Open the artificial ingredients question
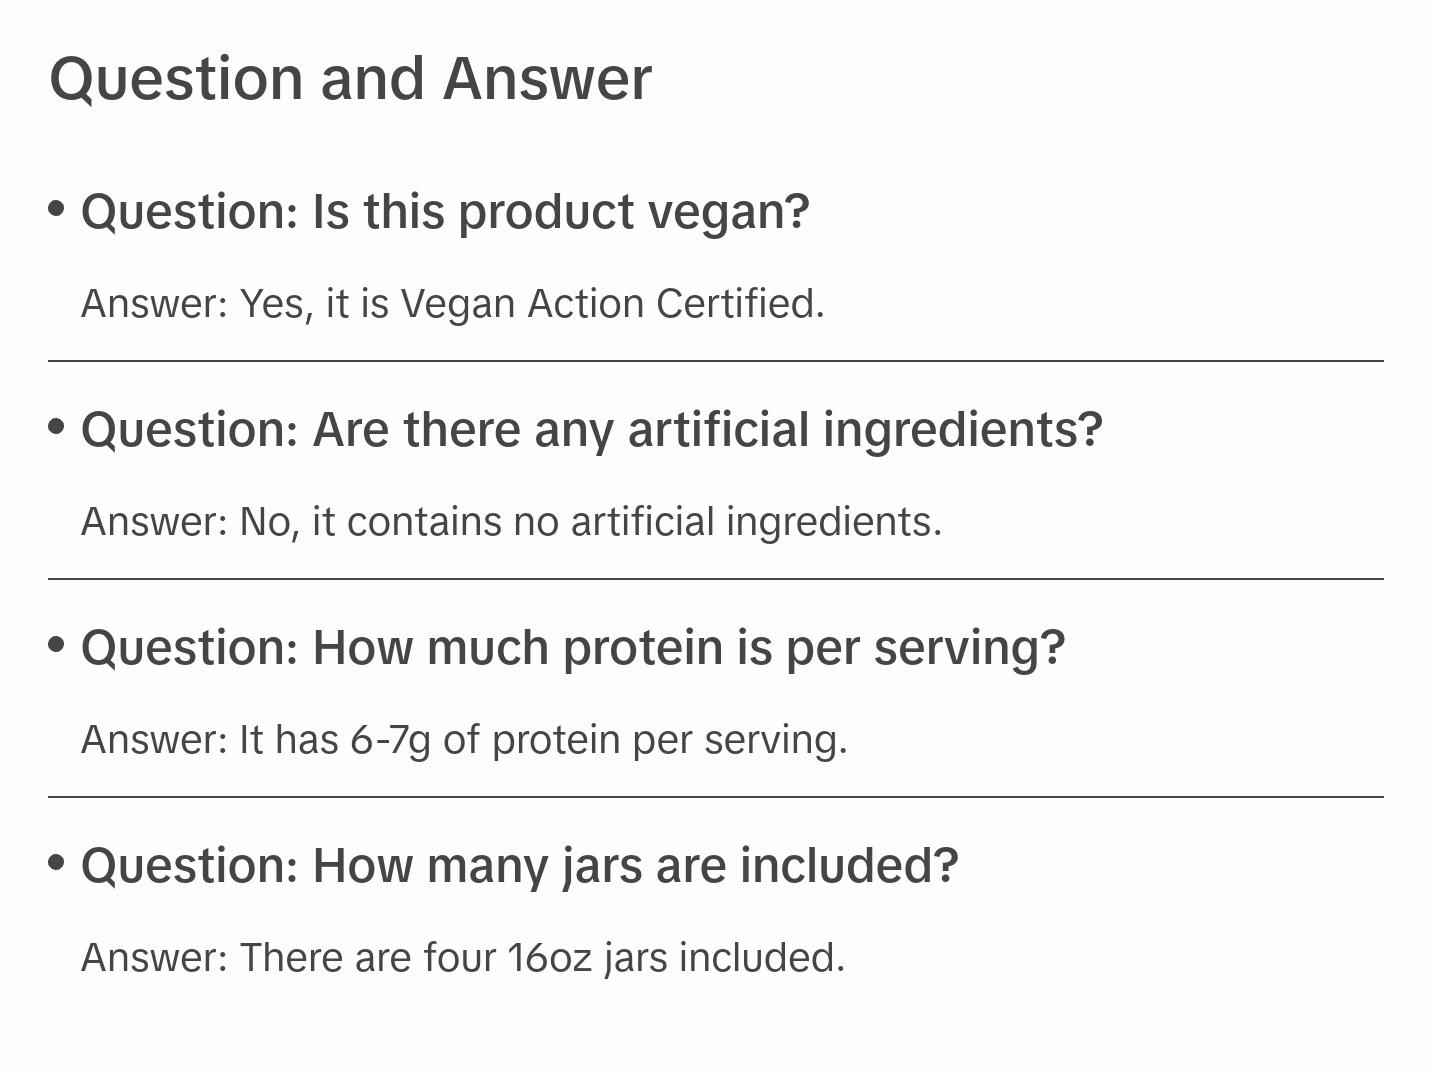The height and width of the screenshot is (1072, 1432). click(x=591, y=430)
